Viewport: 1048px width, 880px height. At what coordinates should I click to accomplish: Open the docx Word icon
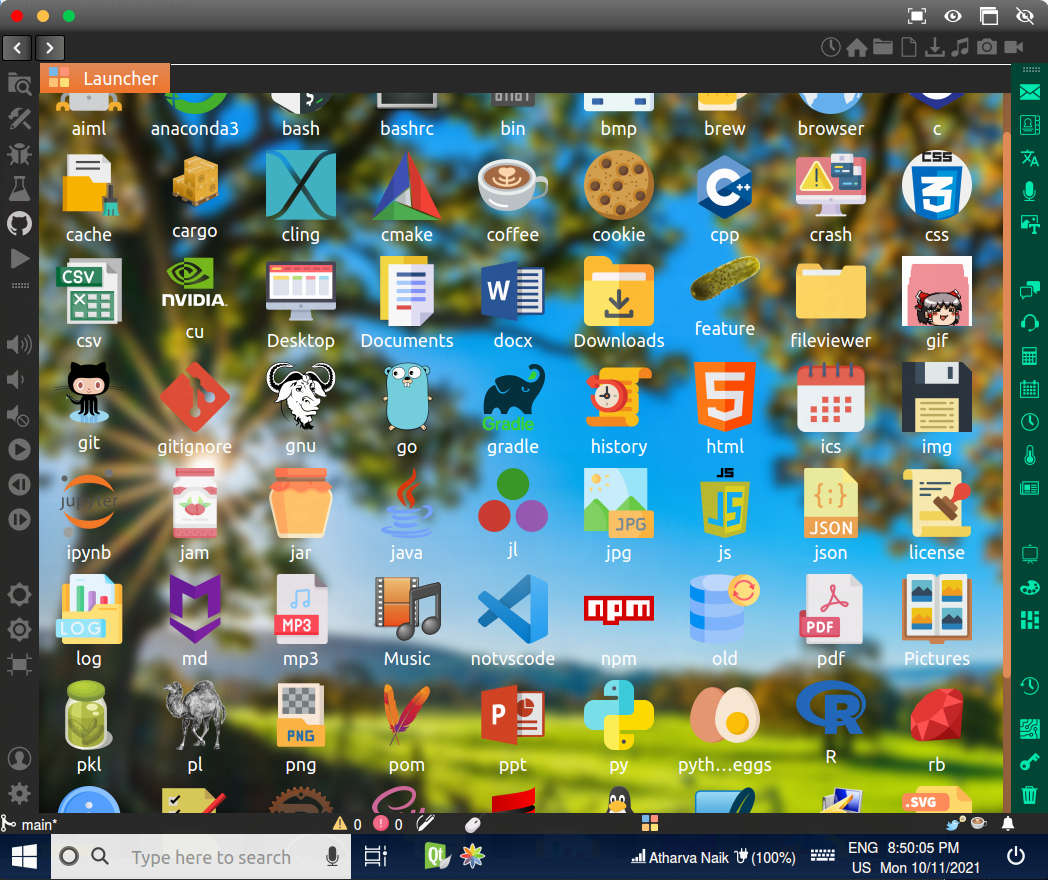pyautogui.click(x=513, y=291)
